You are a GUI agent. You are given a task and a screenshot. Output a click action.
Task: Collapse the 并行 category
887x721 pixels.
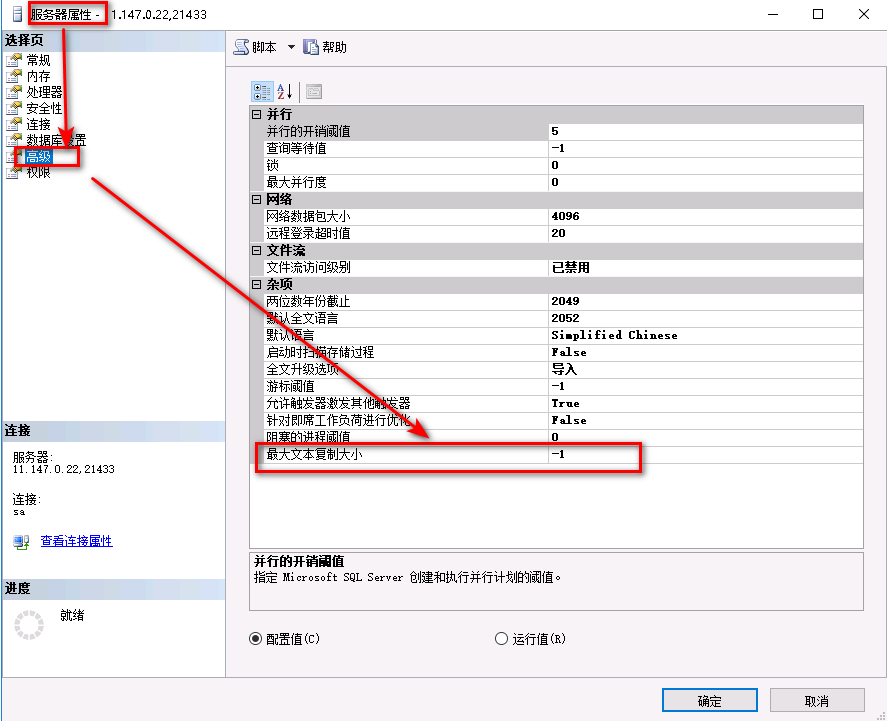point(257,114)
